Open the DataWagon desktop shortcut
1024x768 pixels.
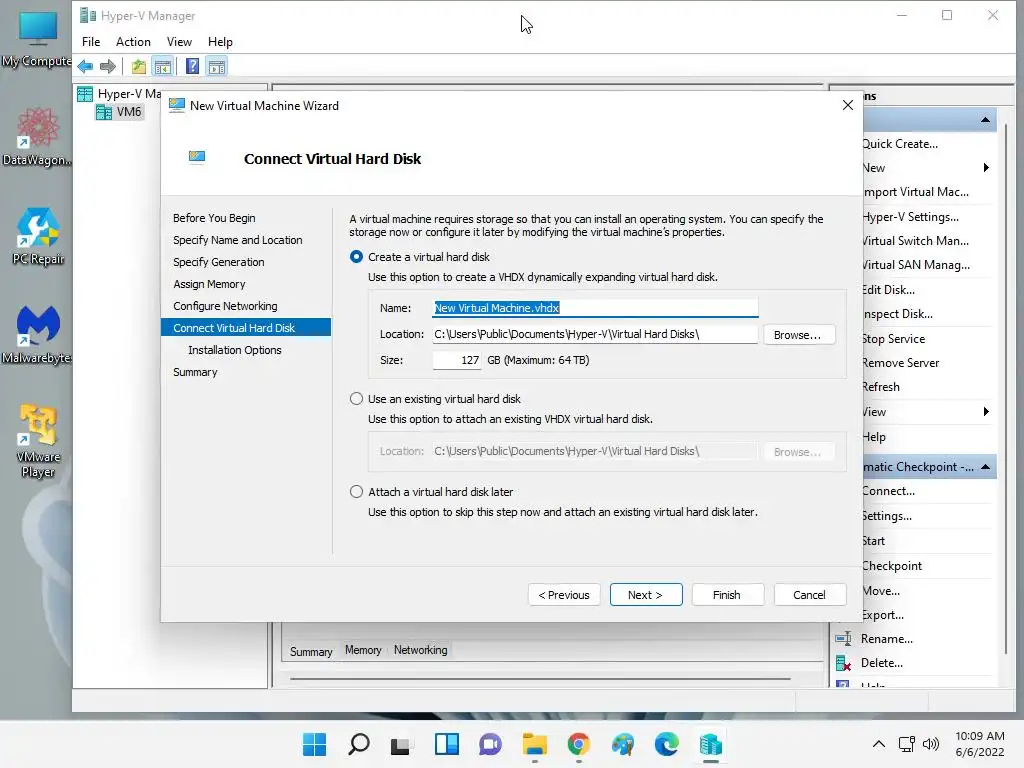click(37, 138)
